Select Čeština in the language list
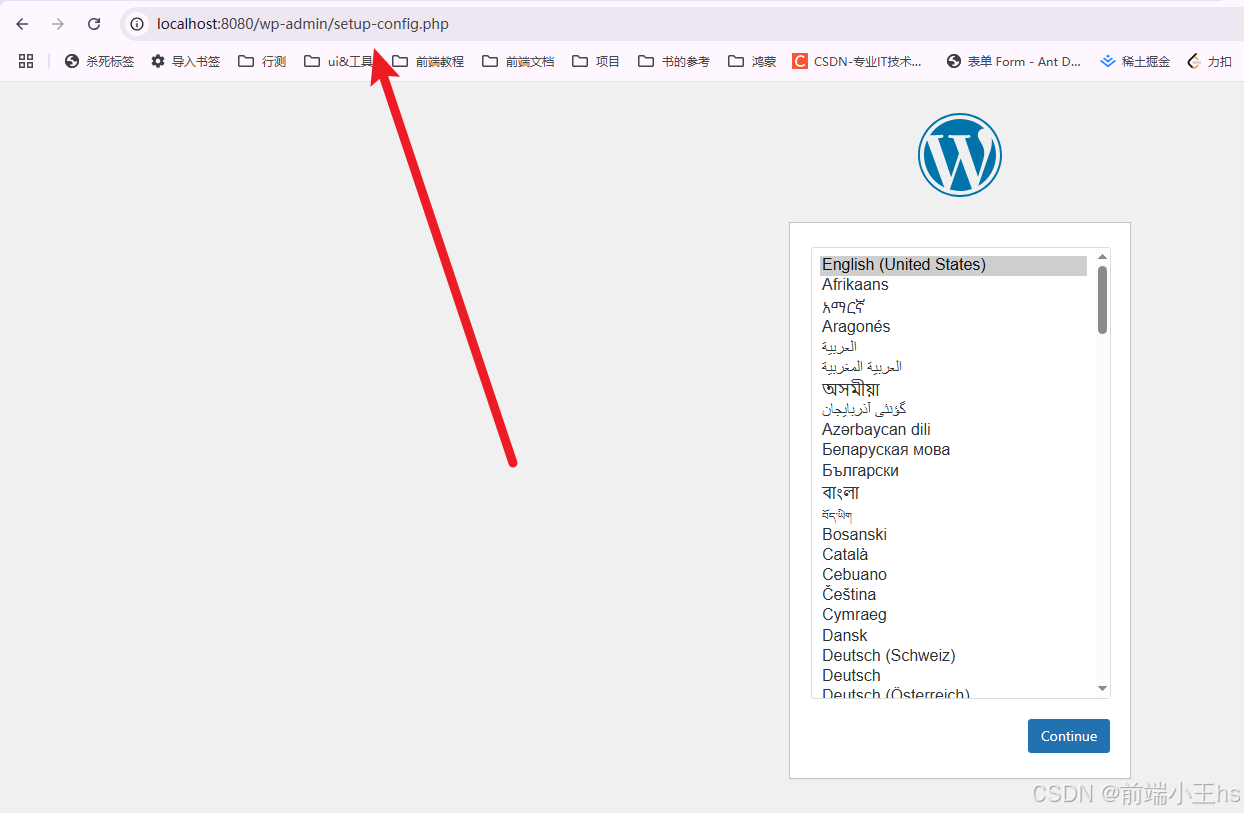This screenshot has height=813, width=1244. pyautogui.click(x=953, y=595)
